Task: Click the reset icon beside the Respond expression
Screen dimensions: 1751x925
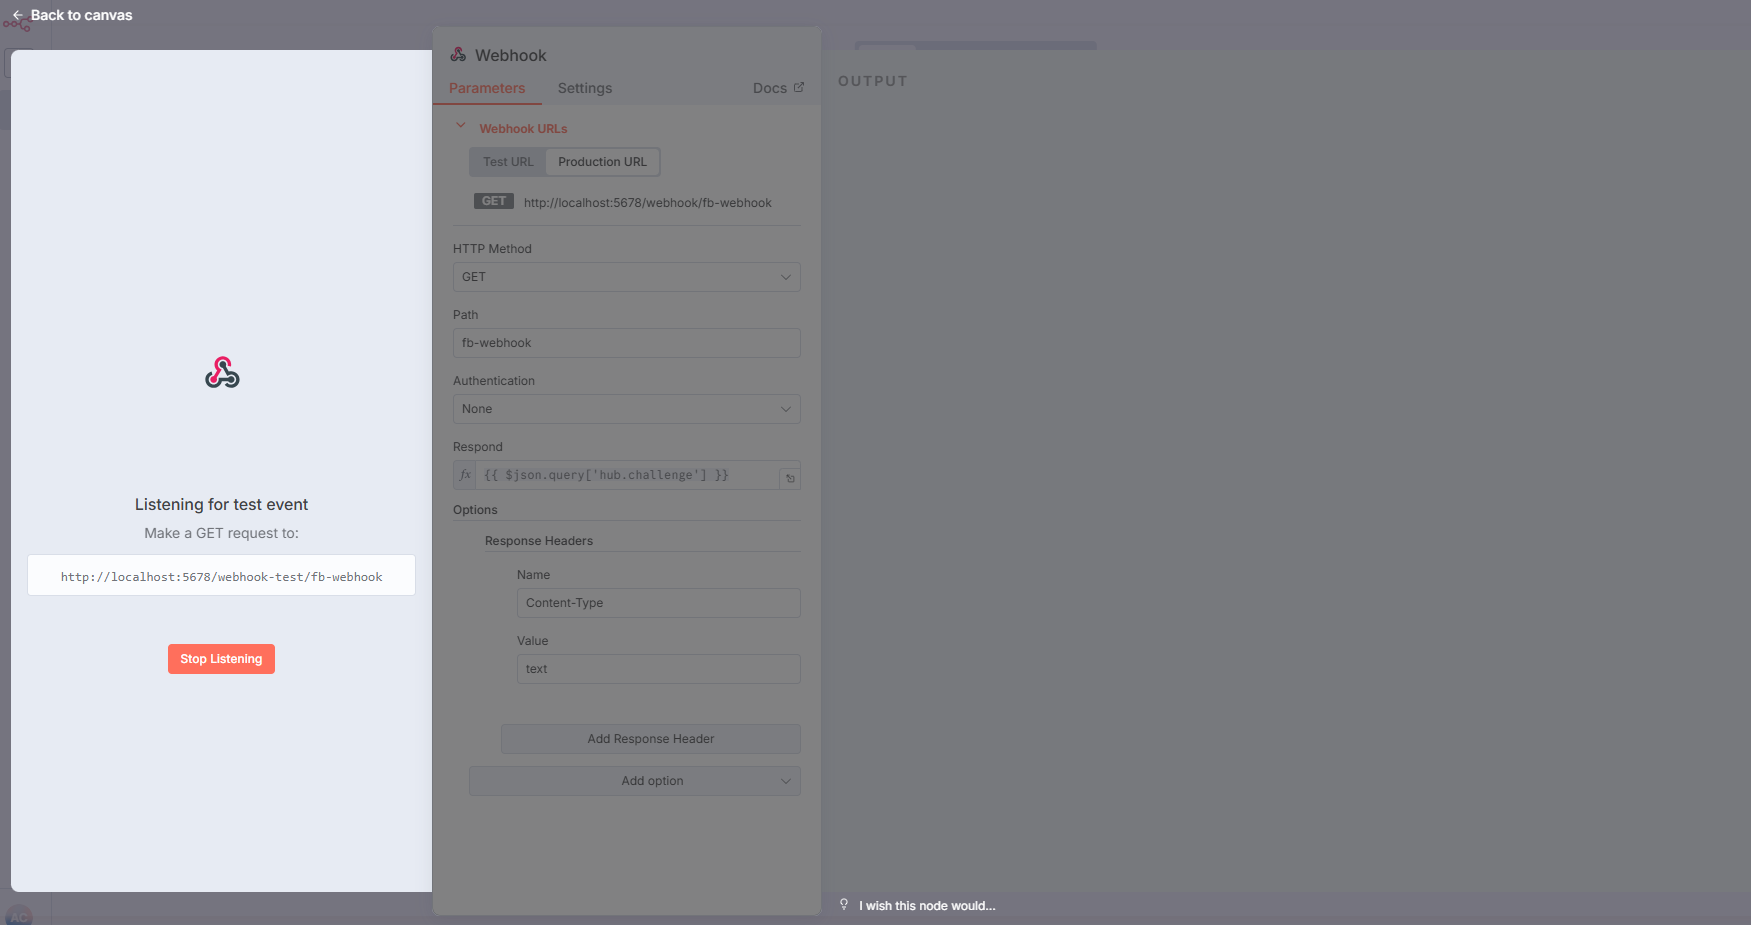Action: (789, 477)
